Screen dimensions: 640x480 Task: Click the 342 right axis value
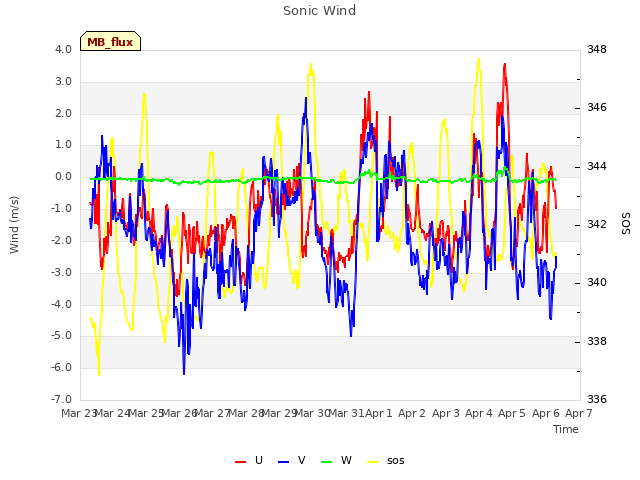point(597,224)
